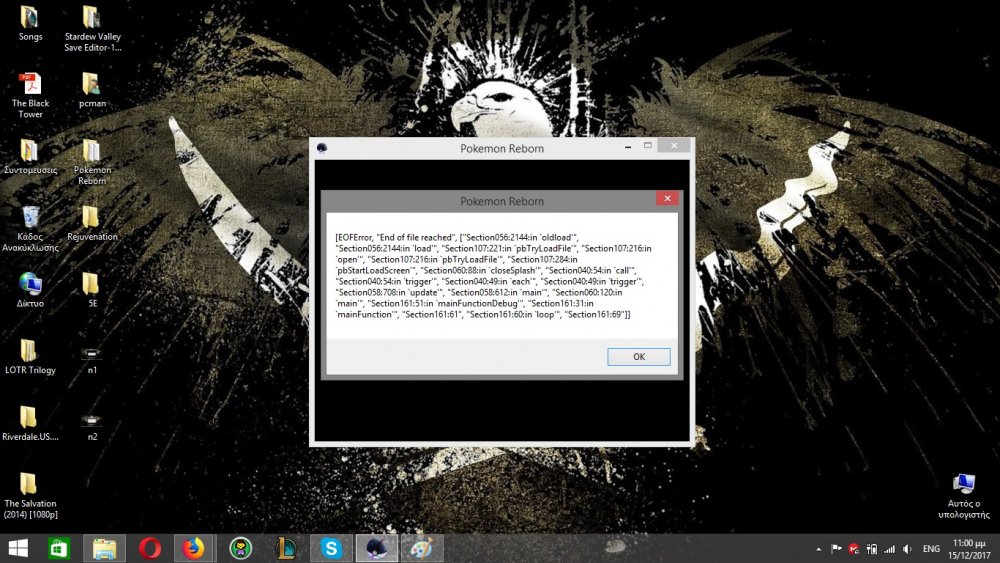Show hidden system tray icons
The height and width of the screenshot is (563, 1000).
point(819,549)
